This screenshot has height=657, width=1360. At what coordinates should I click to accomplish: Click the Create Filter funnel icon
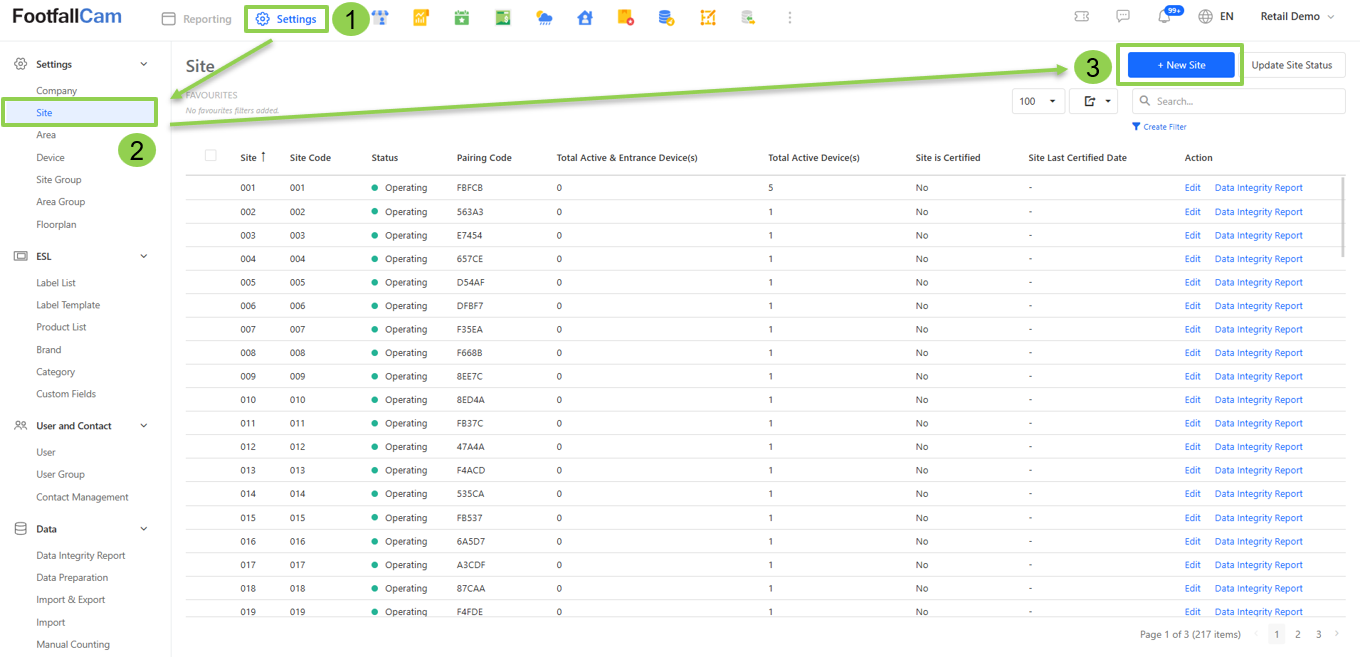point(1136,127)
